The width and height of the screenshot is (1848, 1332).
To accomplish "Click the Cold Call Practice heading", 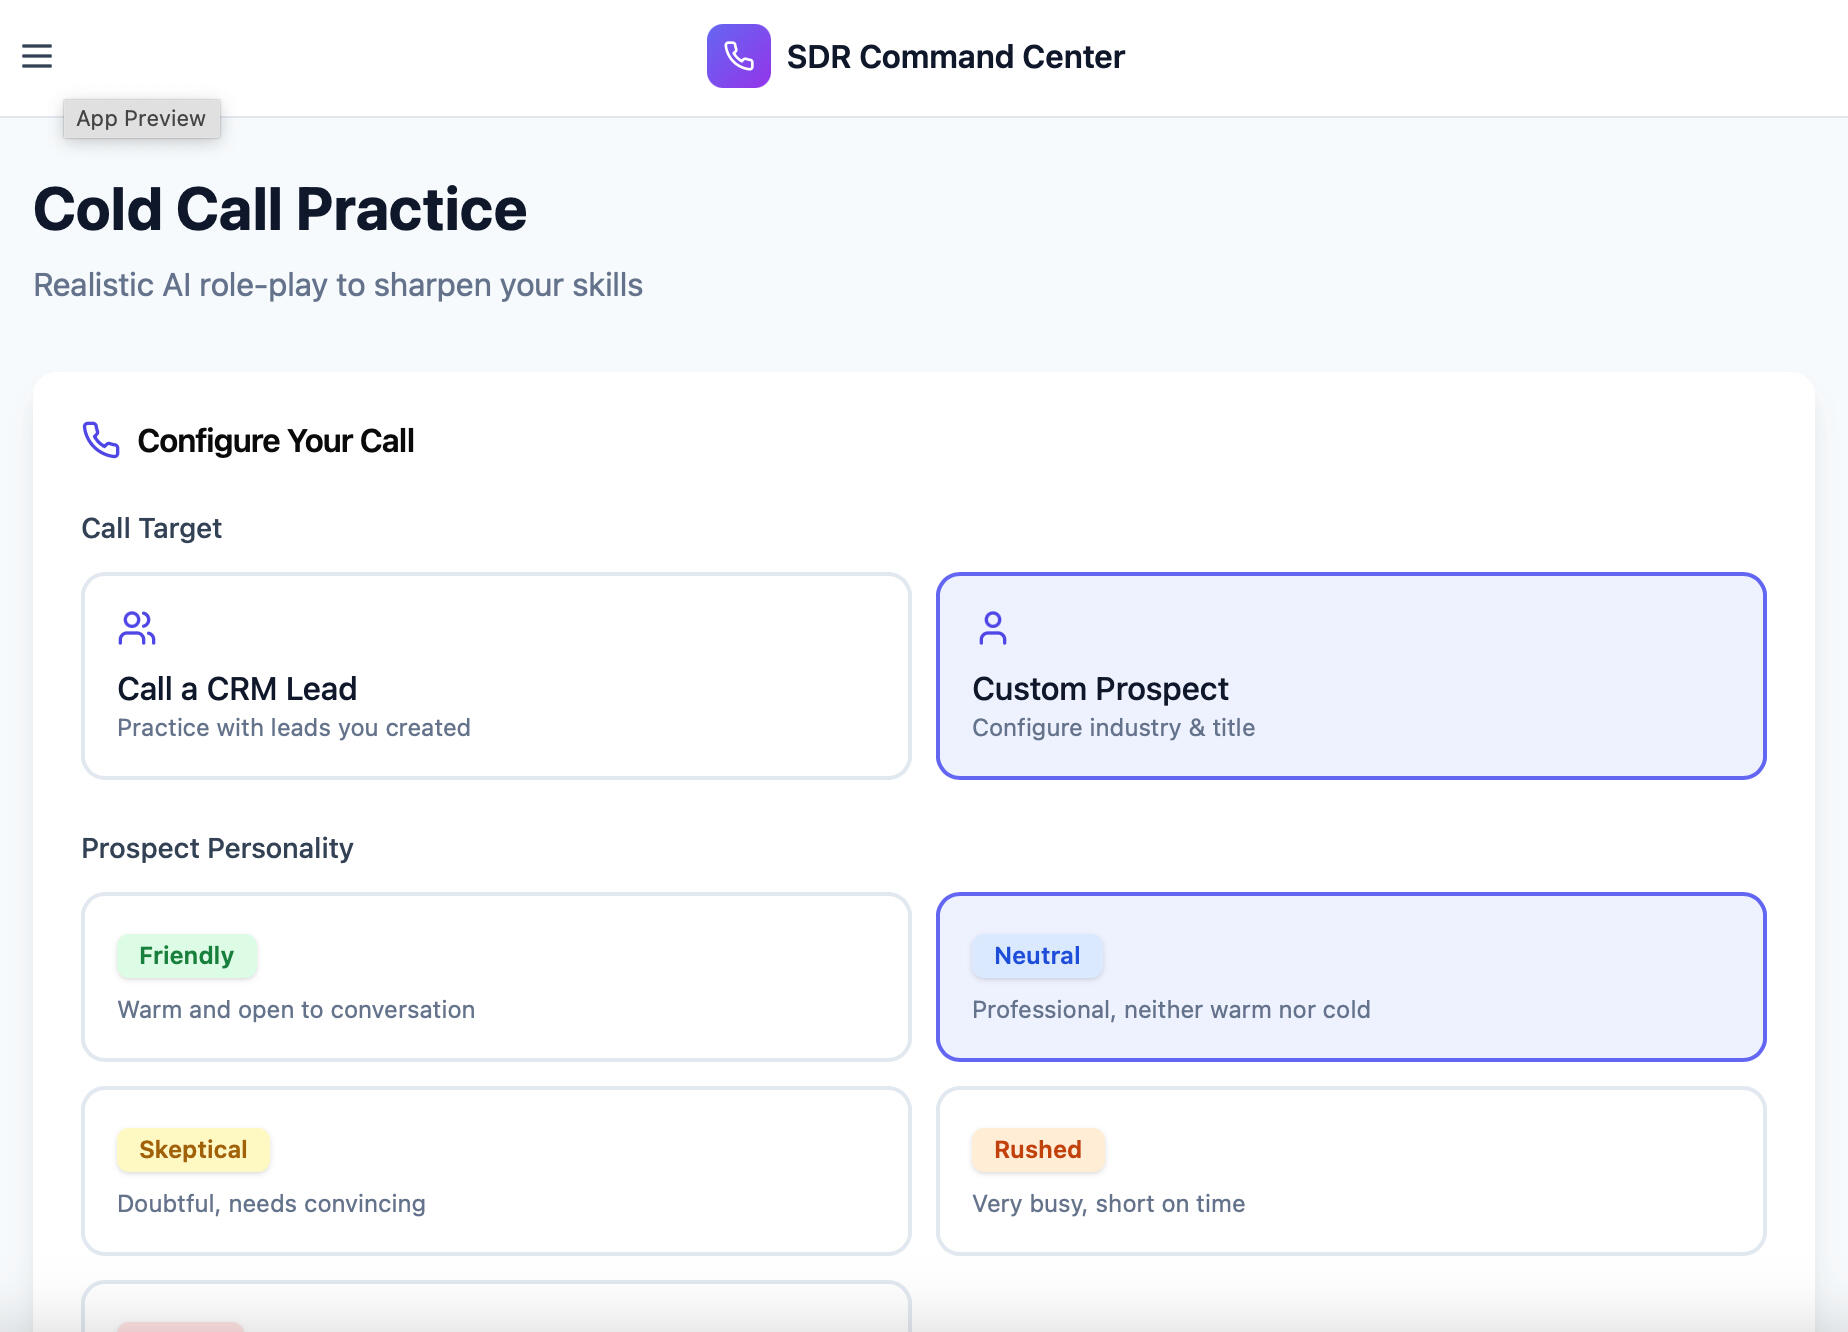I will coord(280,209).
